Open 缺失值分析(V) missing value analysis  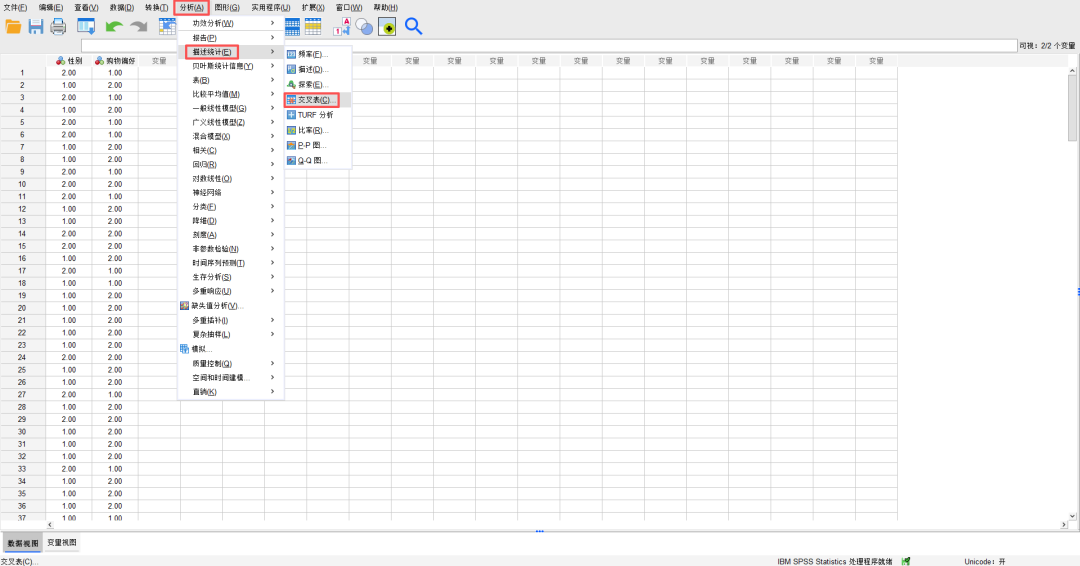click(230, 306)
